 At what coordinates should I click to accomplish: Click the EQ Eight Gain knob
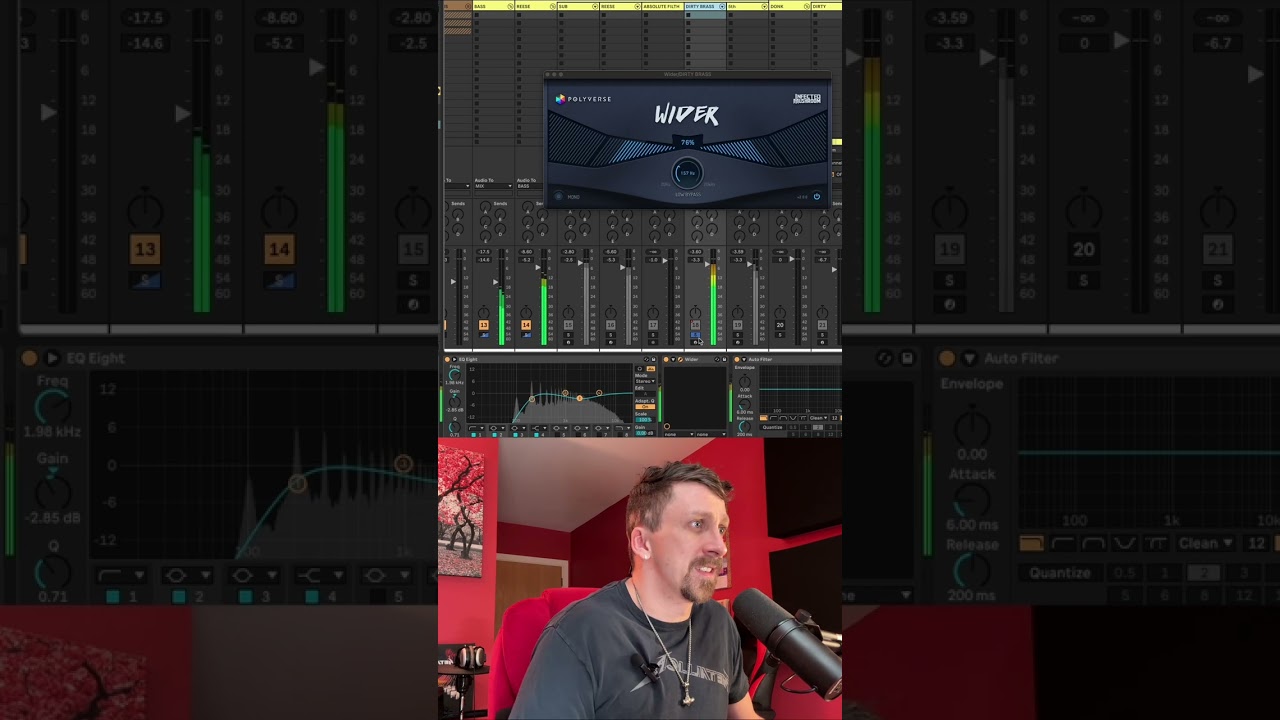pyautogui.click(x=455, y=402)
